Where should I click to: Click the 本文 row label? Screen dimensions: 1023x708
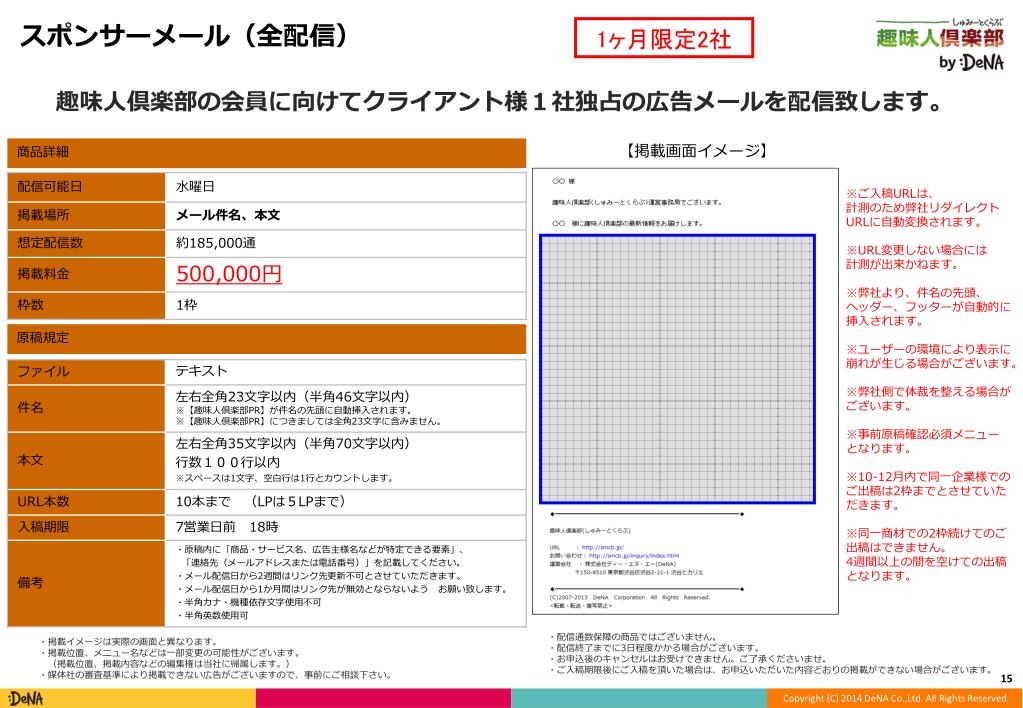coord(86,461)
